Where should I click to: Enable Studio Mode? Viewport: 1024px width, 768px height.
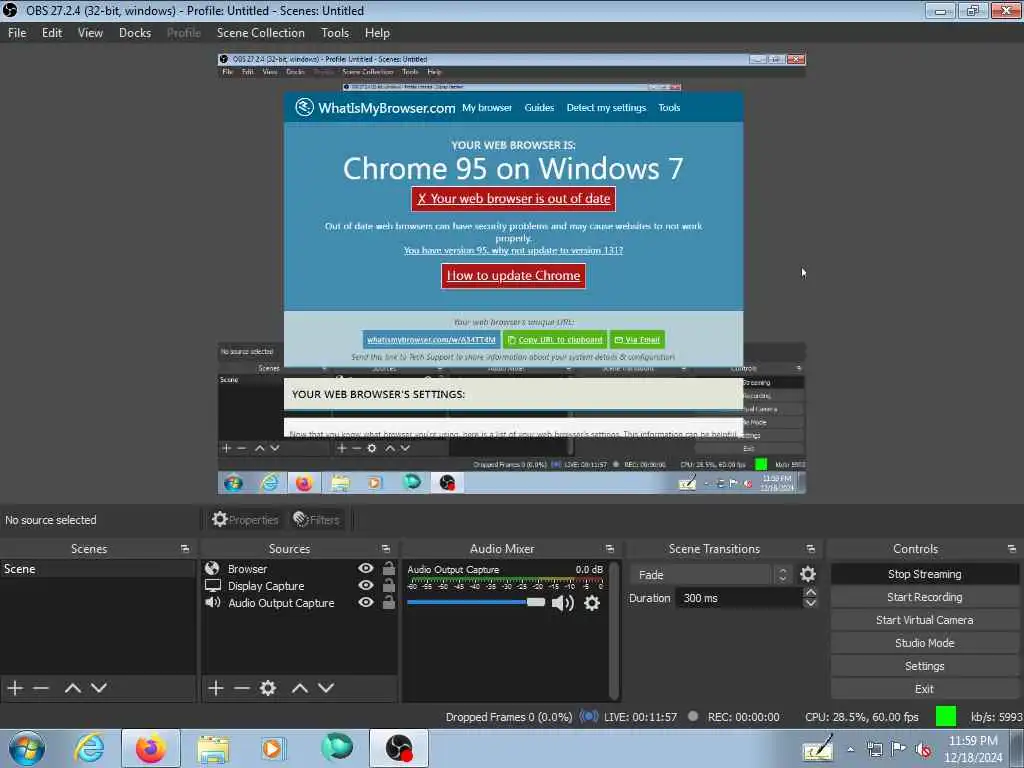tap(924, 643)
